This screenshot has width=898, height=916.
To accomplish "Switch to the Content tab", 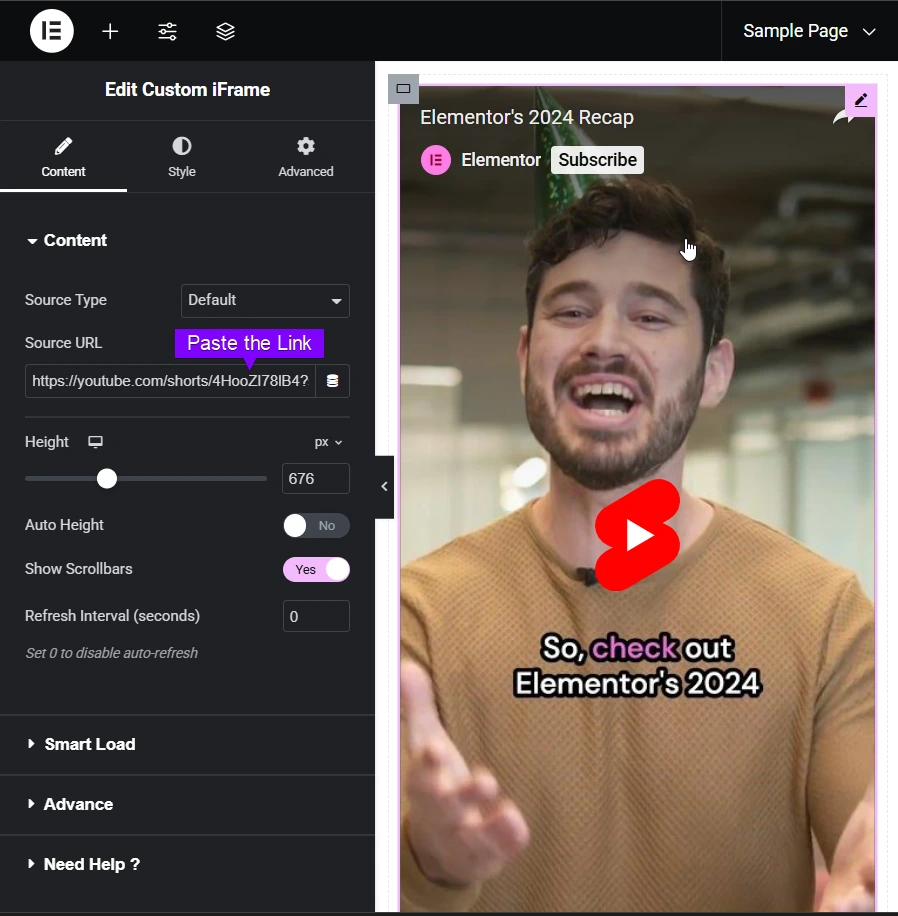I will pyautogui.click(x=63, y=157).
